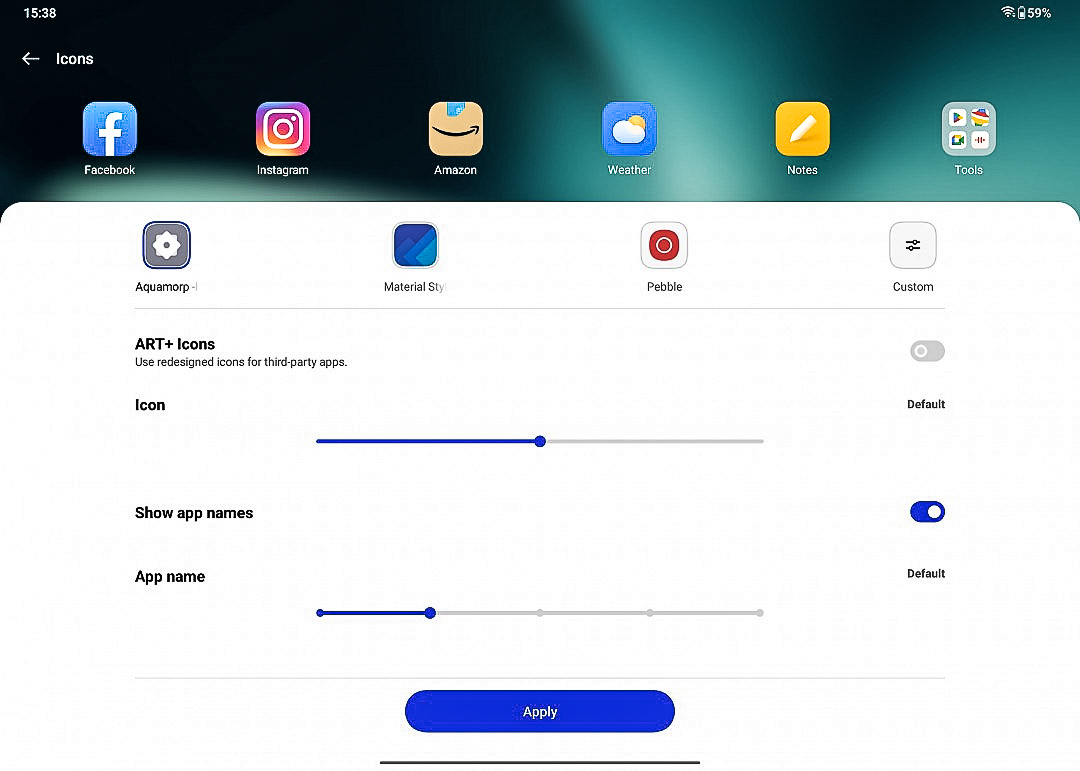Choose the Pebble icon style
Viewport: 1080px width, 771px height.
click(x=664, y=245)
